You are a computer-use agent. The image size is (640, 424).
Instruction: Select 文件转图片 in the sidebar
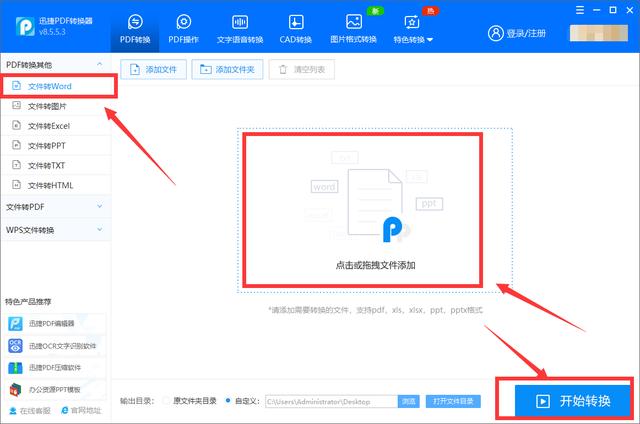pos(56,106)
